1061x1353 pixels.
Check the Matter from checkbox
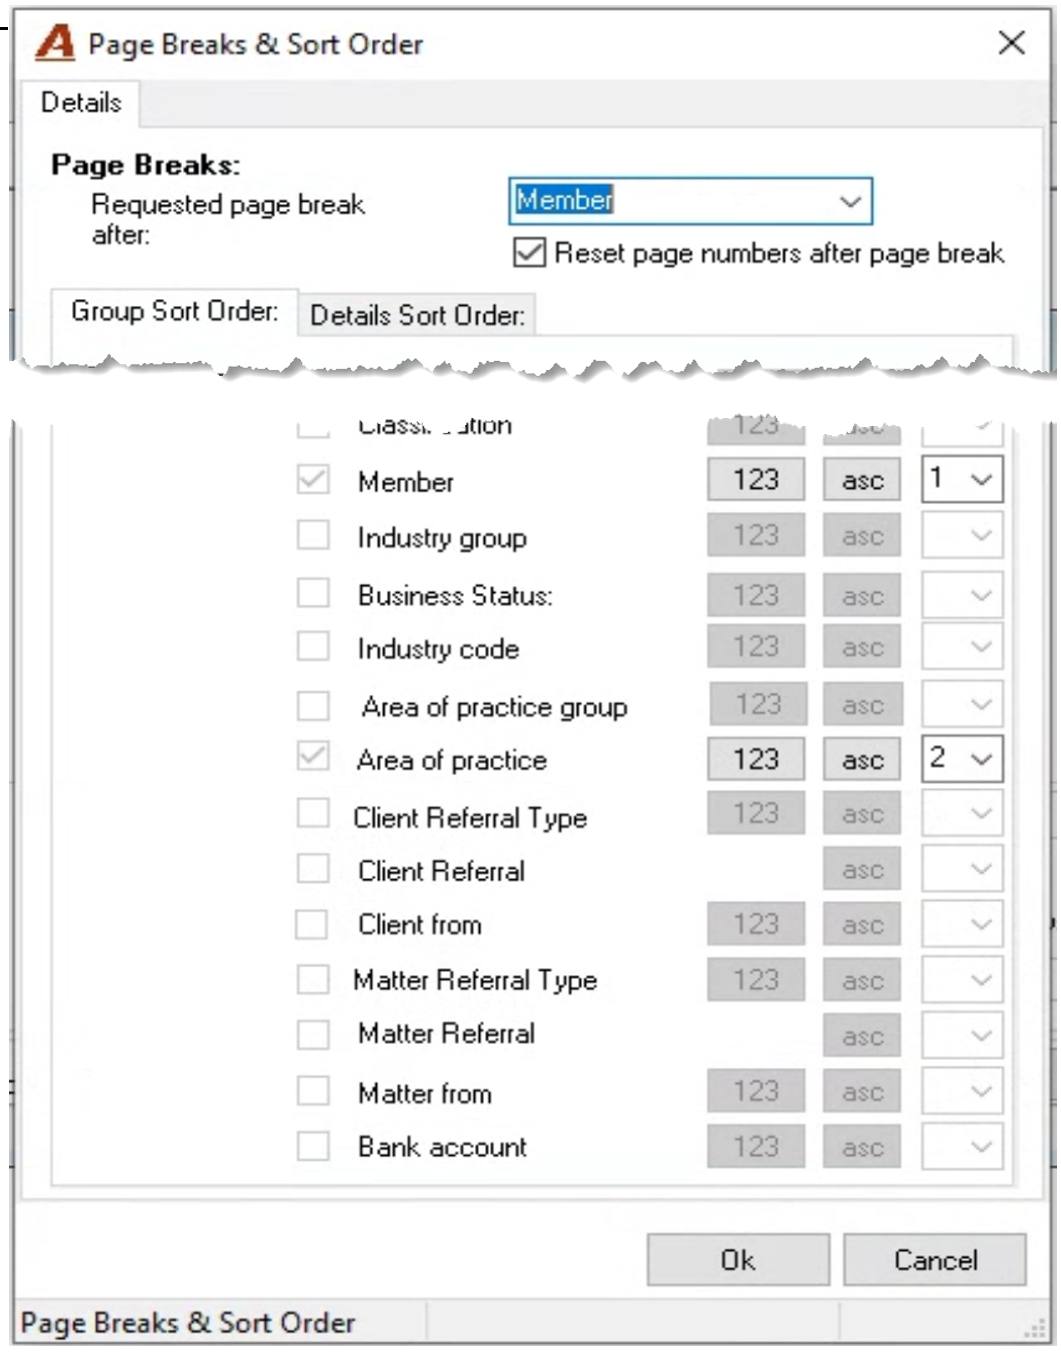point(313,1090)
